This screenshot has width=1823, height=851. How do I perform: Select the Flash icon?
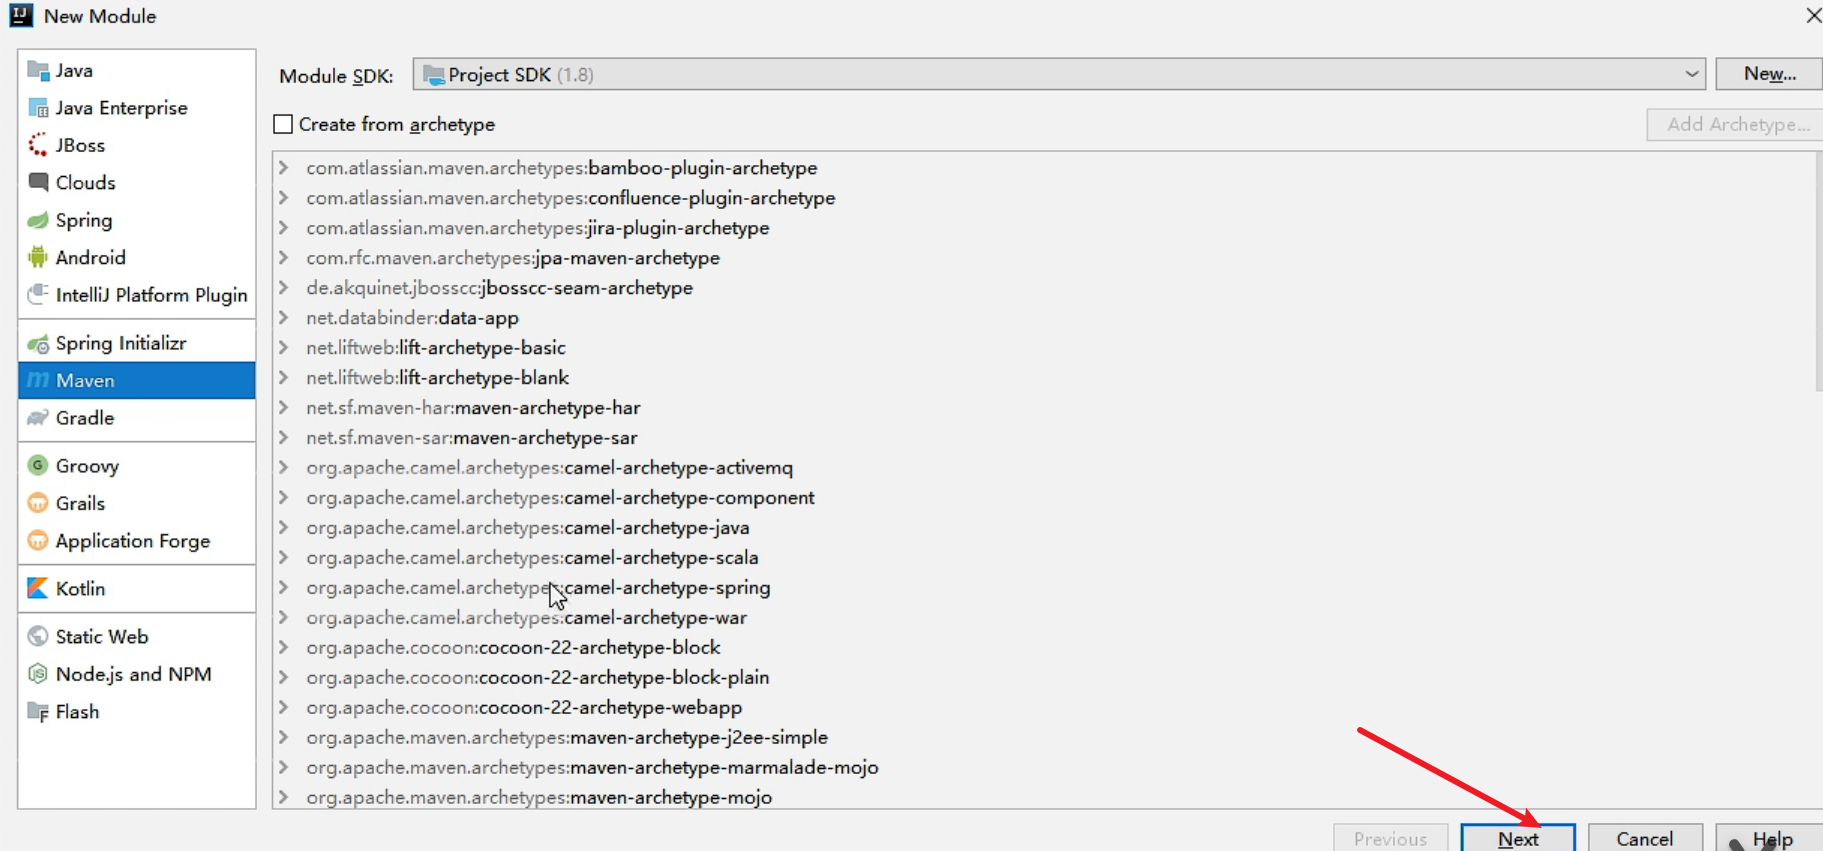pyautogui.click(x=38, y=712)
